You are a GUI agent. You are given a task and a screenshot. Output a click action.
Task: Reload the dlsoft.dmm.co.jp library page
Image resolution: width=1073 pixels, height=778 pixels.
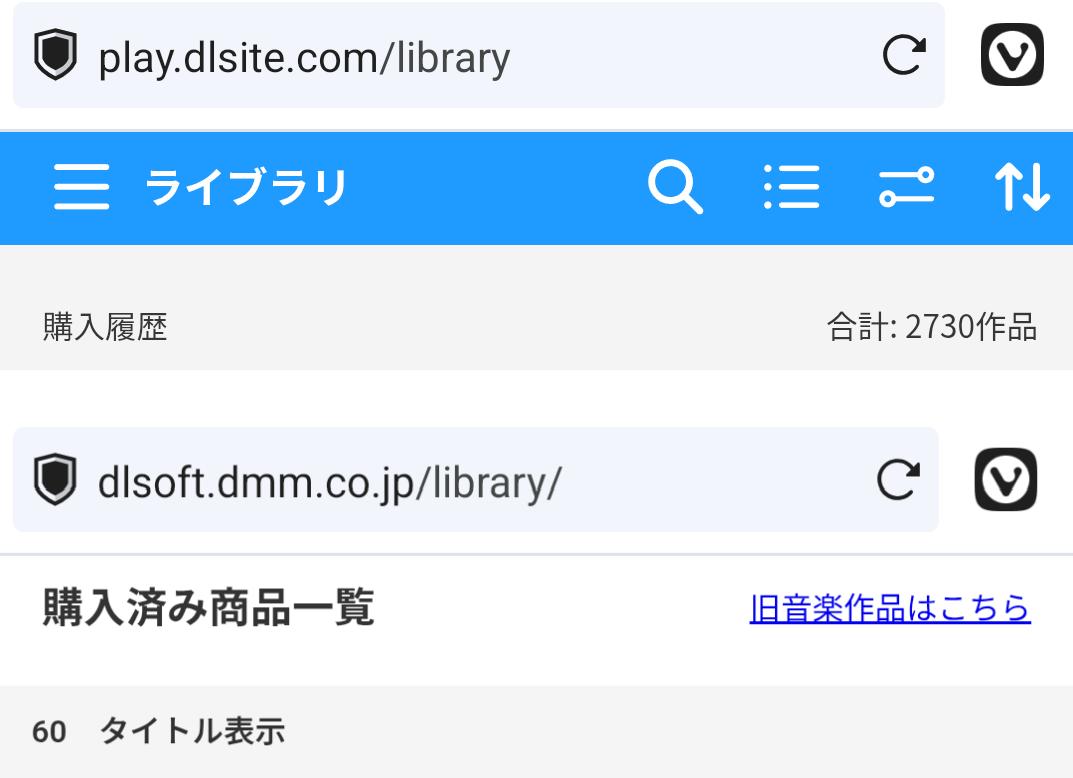click(x=898, y=480)
